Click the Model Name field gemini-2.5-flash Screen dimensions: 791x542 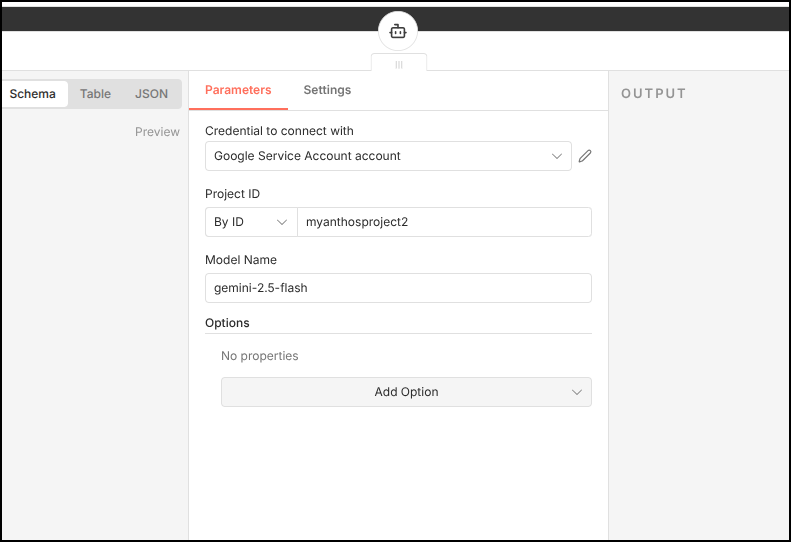point(398,288)
